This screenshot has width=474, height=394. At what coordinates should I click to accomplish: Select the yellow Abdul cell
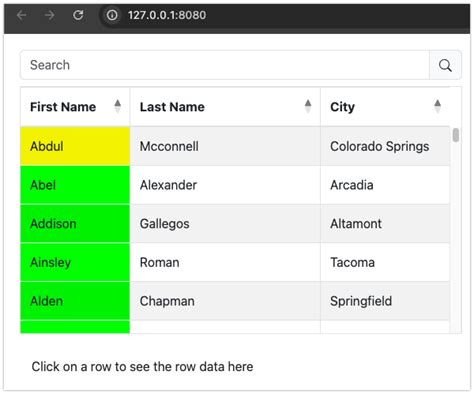(75, 146)
